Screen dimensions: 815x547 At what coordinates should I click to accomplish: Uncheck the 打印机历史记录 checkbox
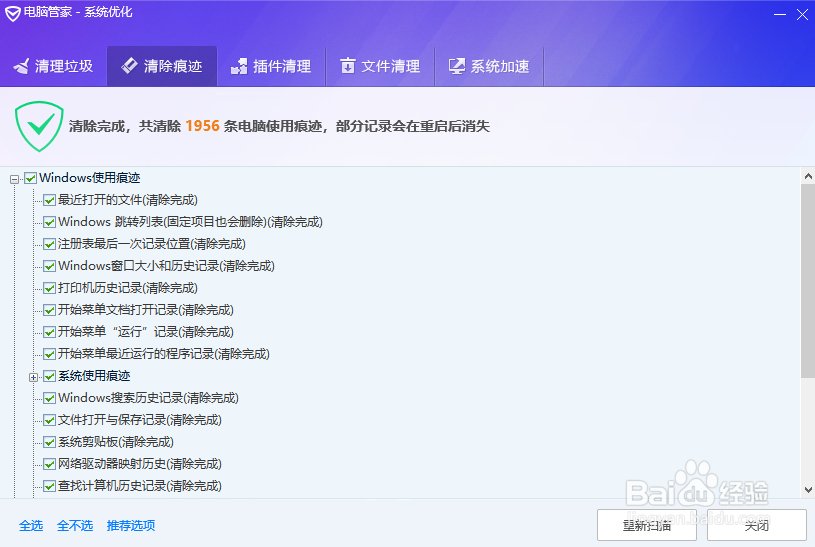[x=49, y=288]
